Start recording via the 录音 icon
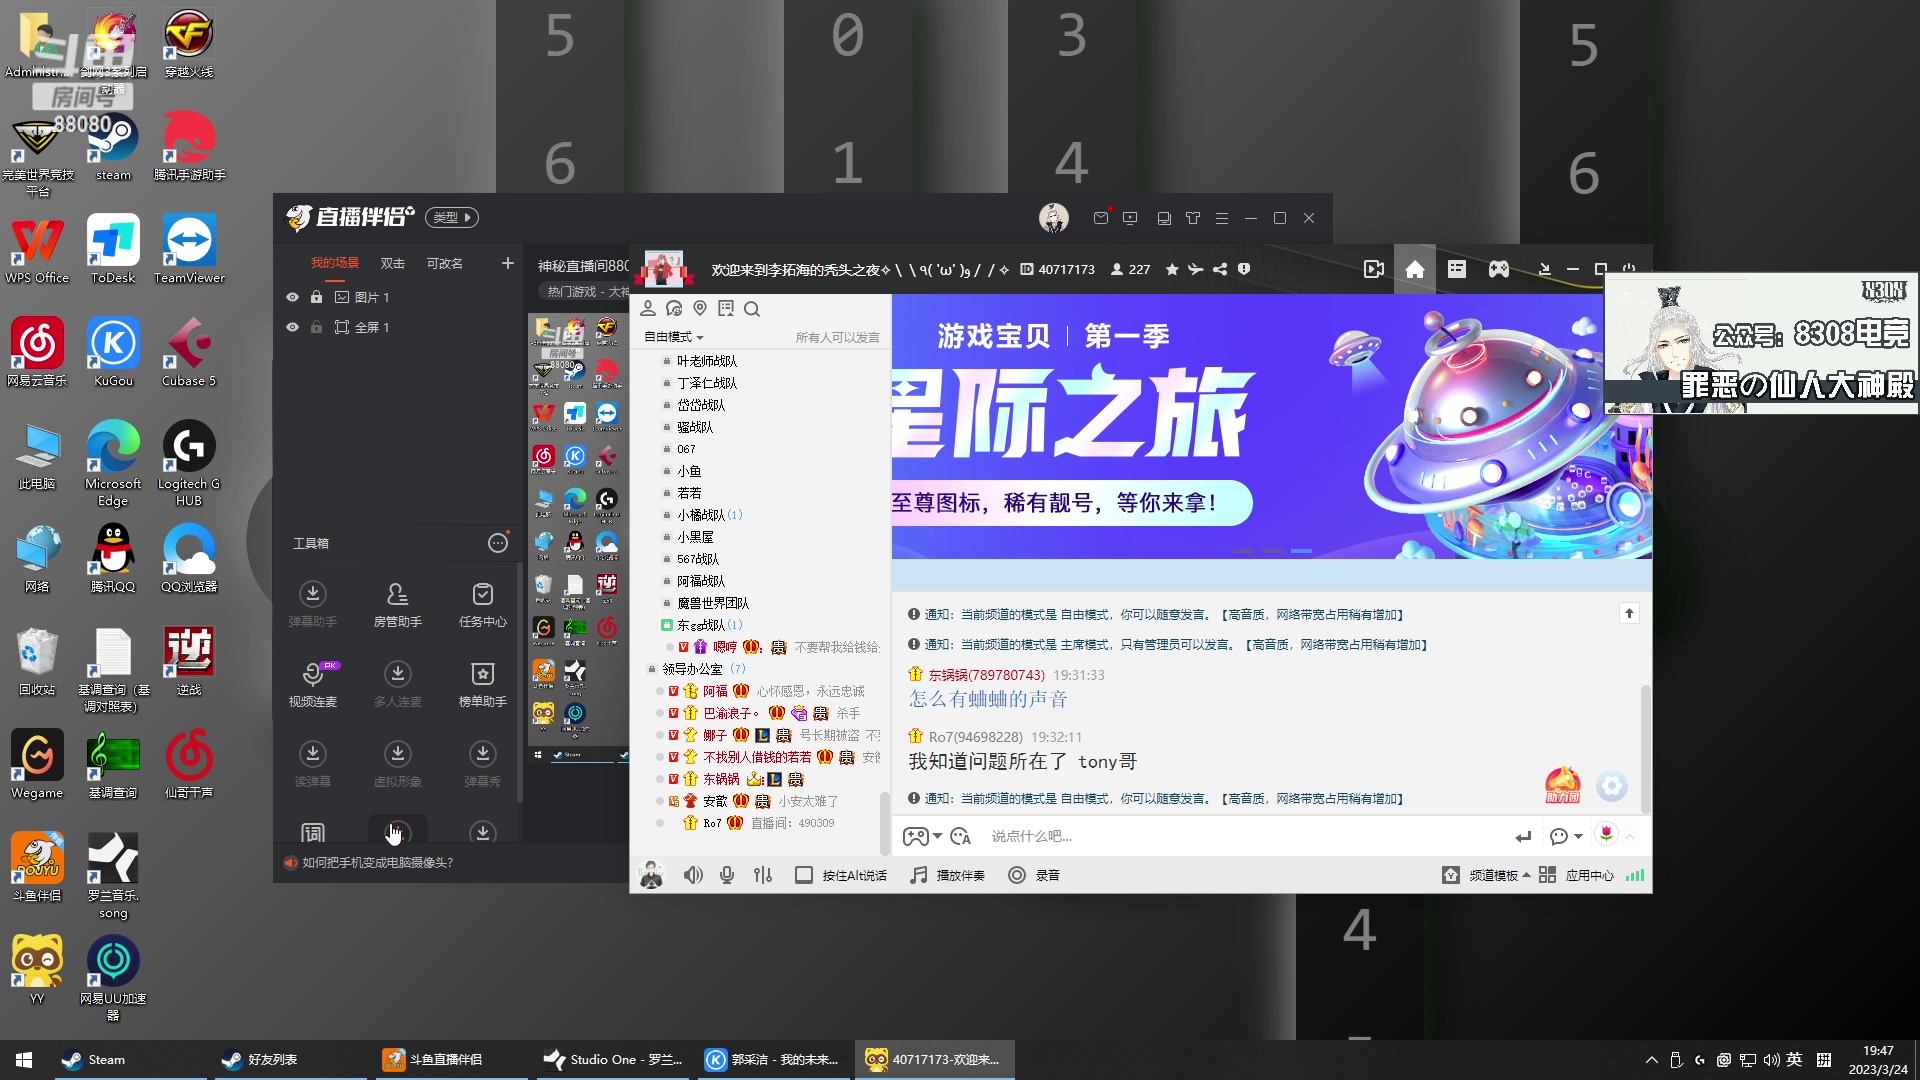This screenshot has width=1920, height=1080. click(x=1033, y=874)
